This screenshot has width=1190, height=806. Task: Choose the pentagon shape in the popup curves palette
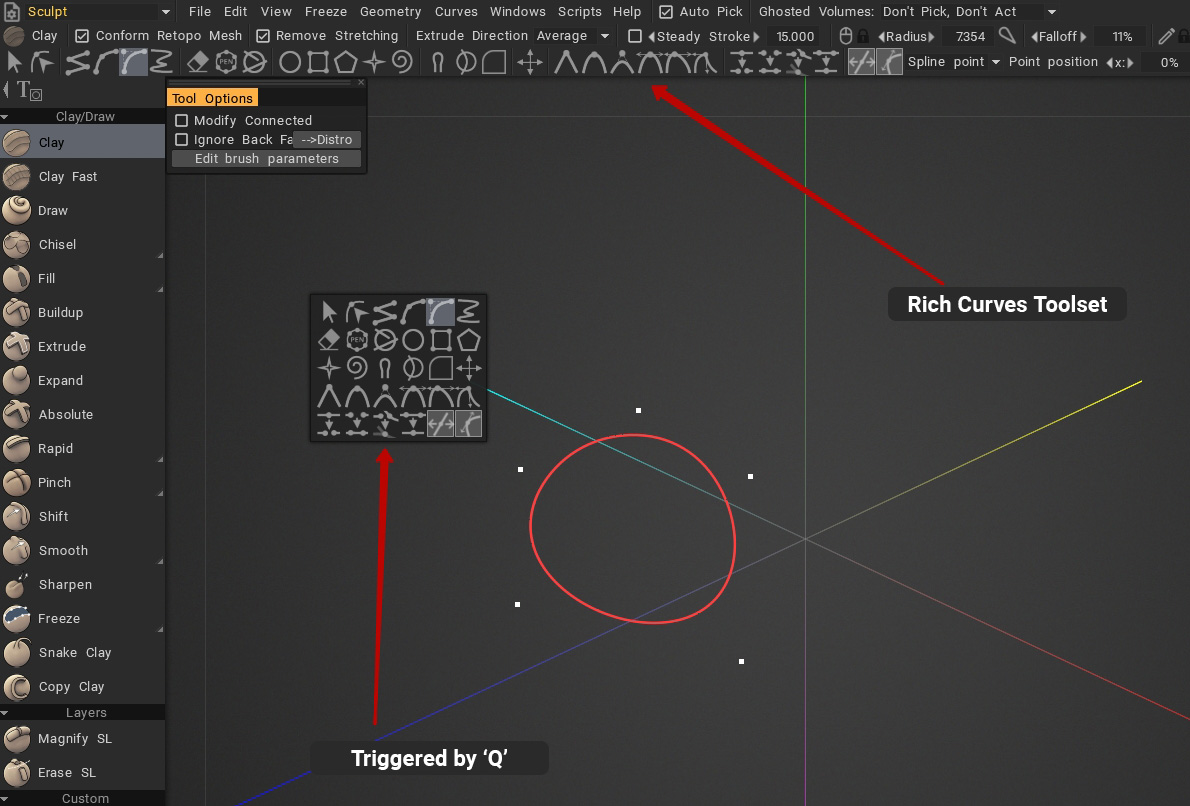point(469,340)
